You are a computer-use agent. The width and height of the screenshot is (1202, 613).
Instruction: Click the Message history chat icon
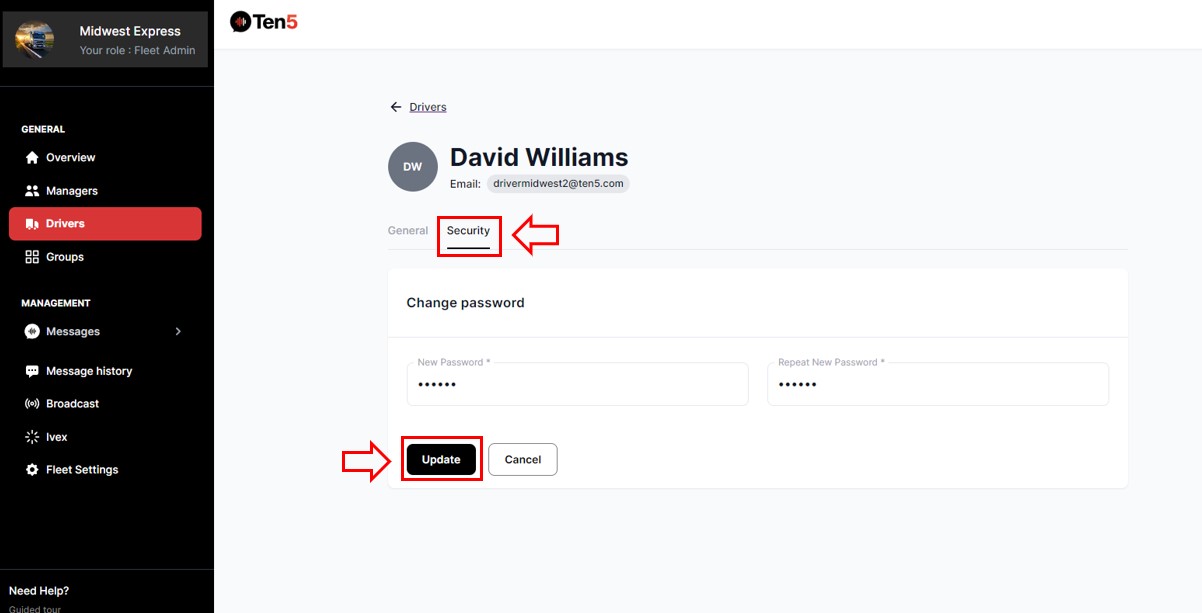tap(32, 371)
